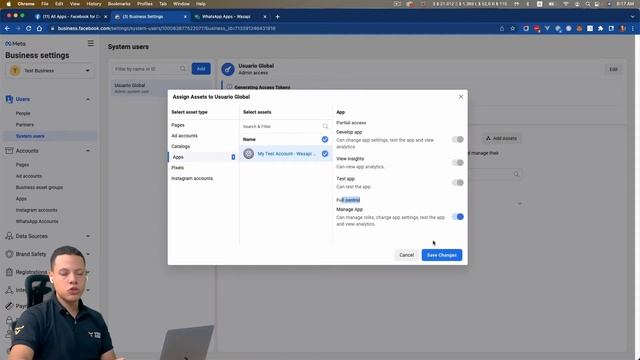Screen dimensions: 640x360
Task: Open My Test Account app row
Action: (x=286, y=154)
